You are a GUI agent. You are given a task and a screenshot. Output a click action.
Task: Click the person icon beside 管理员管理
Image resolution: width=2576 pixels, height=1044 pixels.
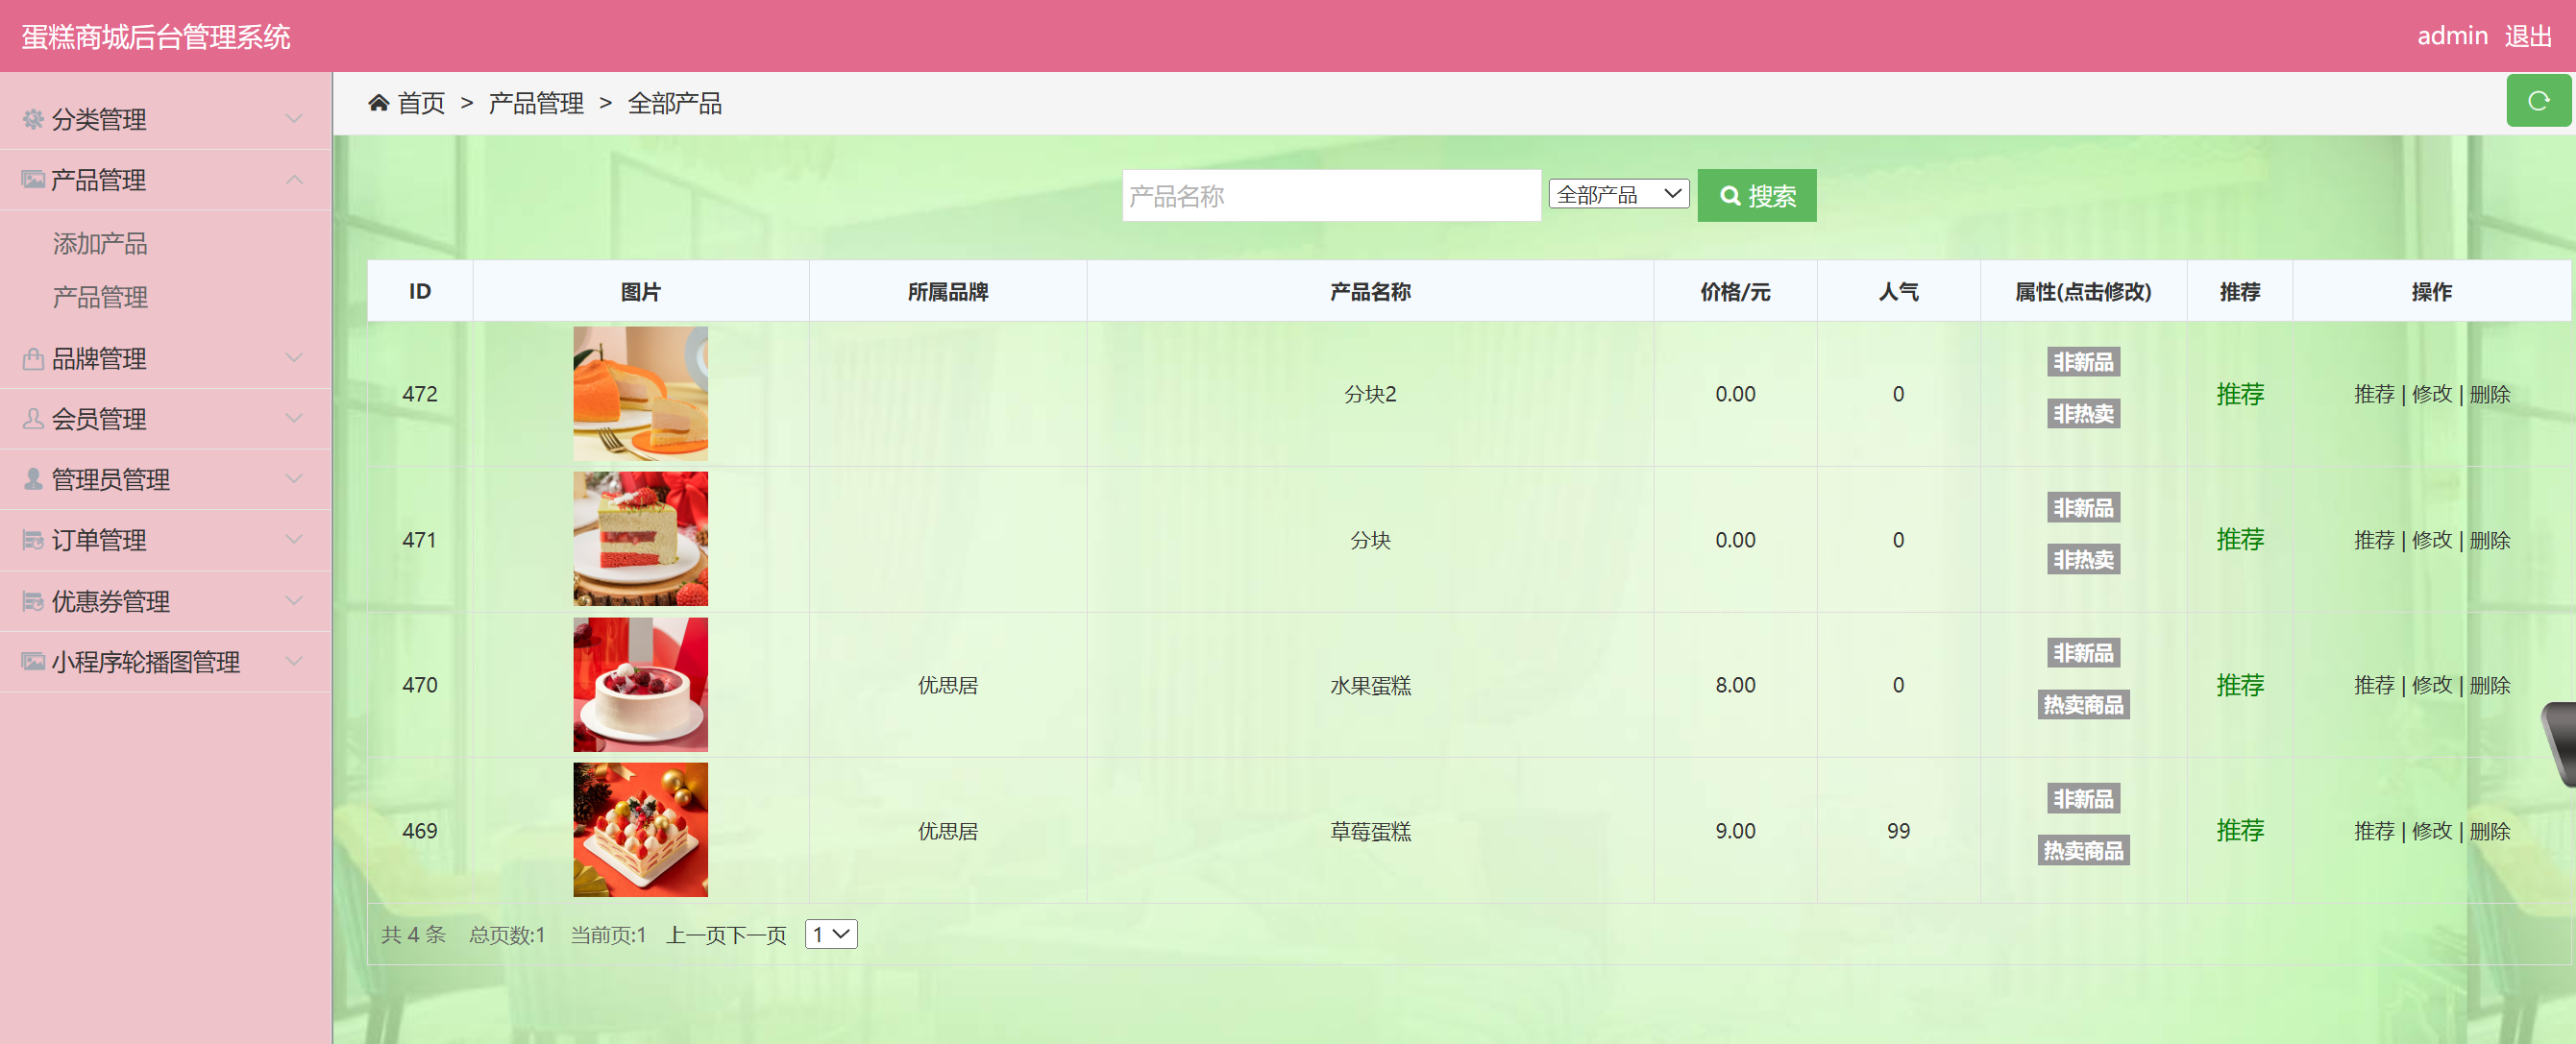click(33, 479)
